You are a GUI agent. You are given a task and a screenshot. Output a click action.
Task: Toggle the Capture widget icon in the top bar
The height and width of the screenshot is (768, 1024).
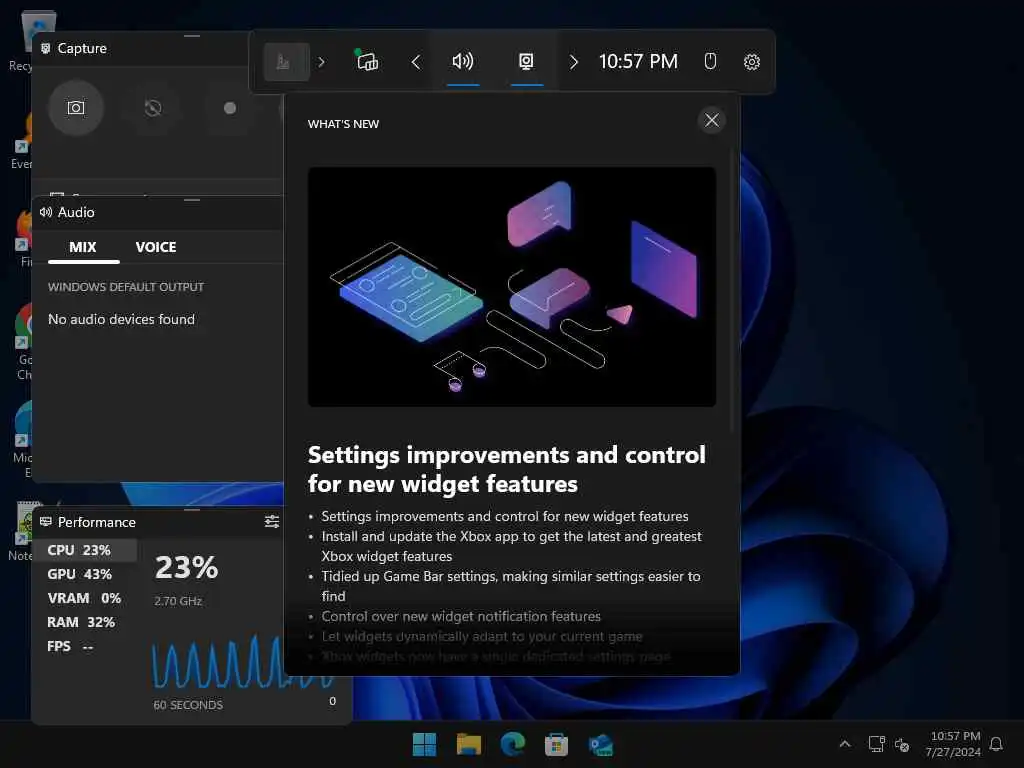(526, 61)
